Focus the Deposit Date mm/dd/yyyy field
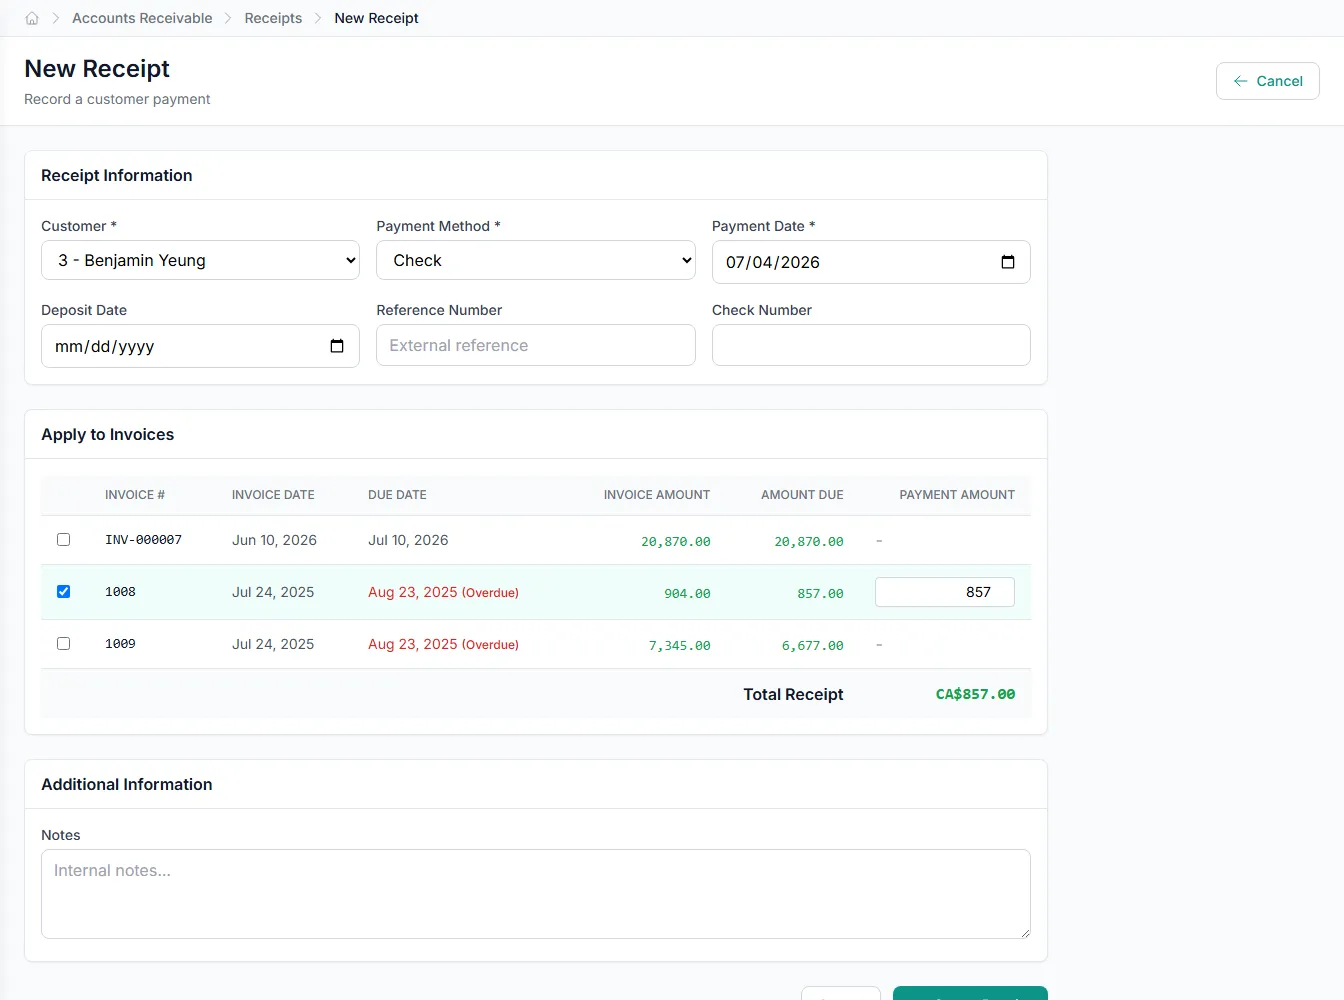This screenshot has height=1000, width=1344. pyautogui.click(x=200, y=346)
